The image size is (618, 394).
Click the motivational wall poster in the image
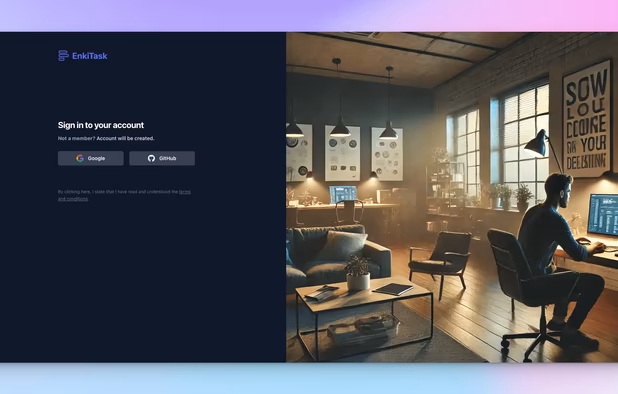586,118
